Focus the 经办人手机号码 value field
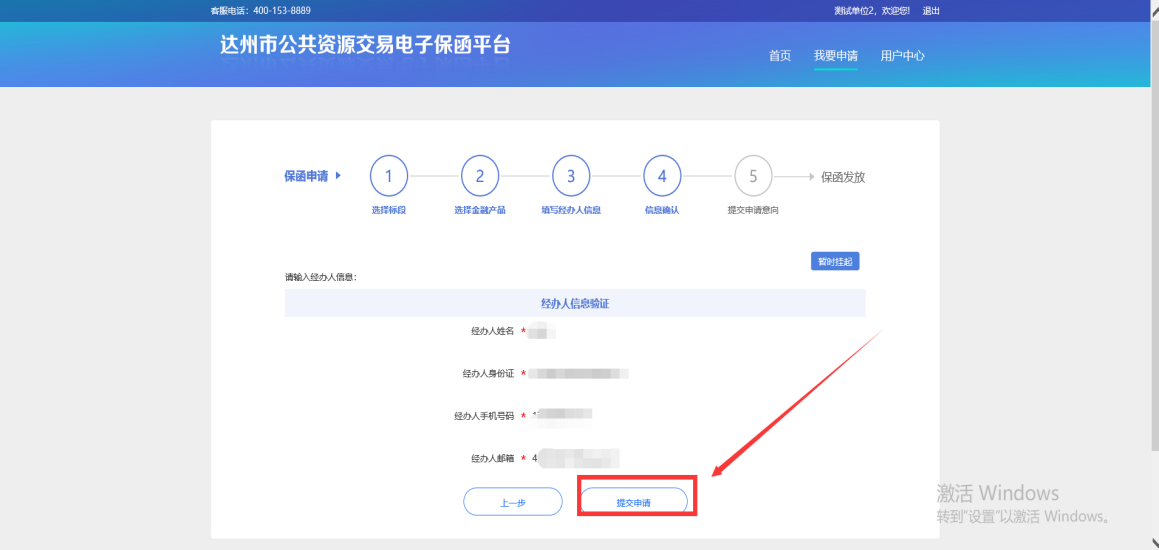The image size is (1159, 550). coord(564,415)
